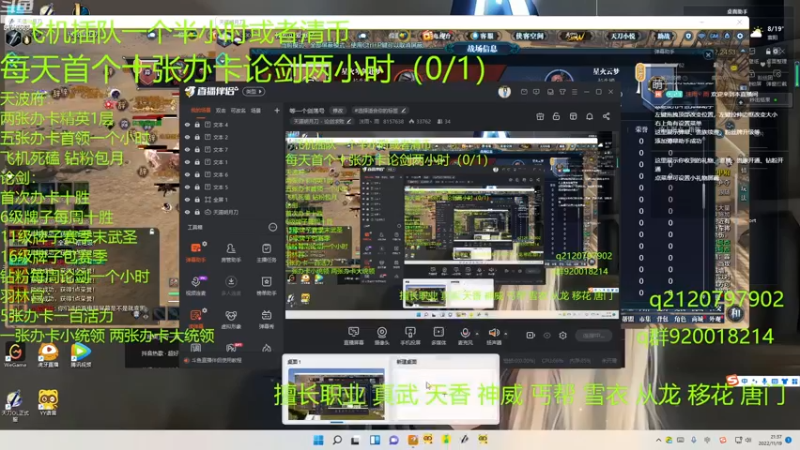Image resolution: width=800 pixels, height=450 pixels.
Task: Click the unlock padlock icon in stream header
Action: (556, 116)
